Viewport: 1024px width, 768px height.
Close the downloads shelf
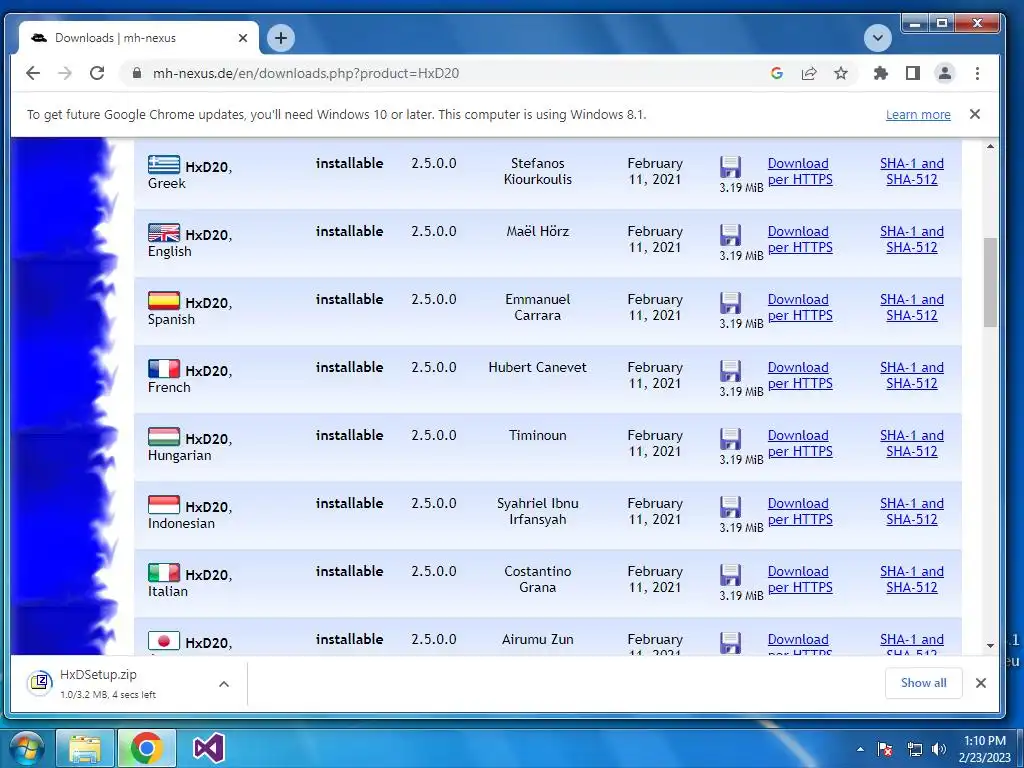pos(980,683)
